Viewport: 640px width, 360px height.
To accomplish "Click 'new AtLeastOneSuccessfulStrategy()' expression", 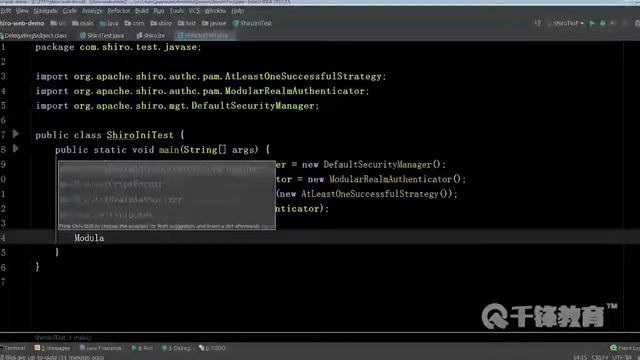I will 364,194.
